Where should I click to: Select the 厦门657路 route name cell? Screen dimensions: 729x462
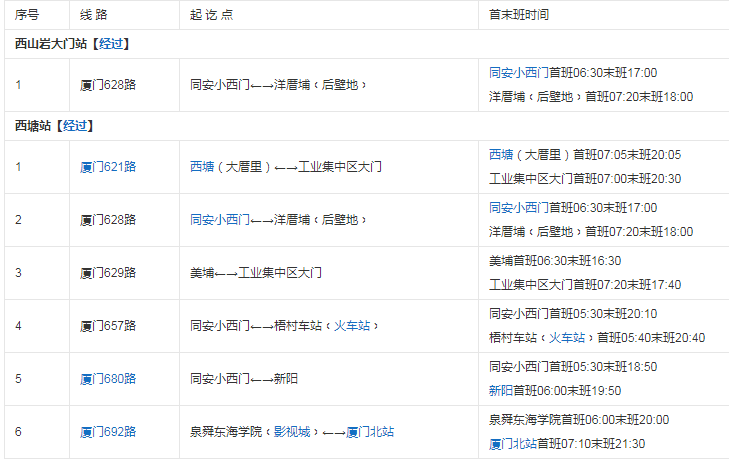click(x=108, y=326)
